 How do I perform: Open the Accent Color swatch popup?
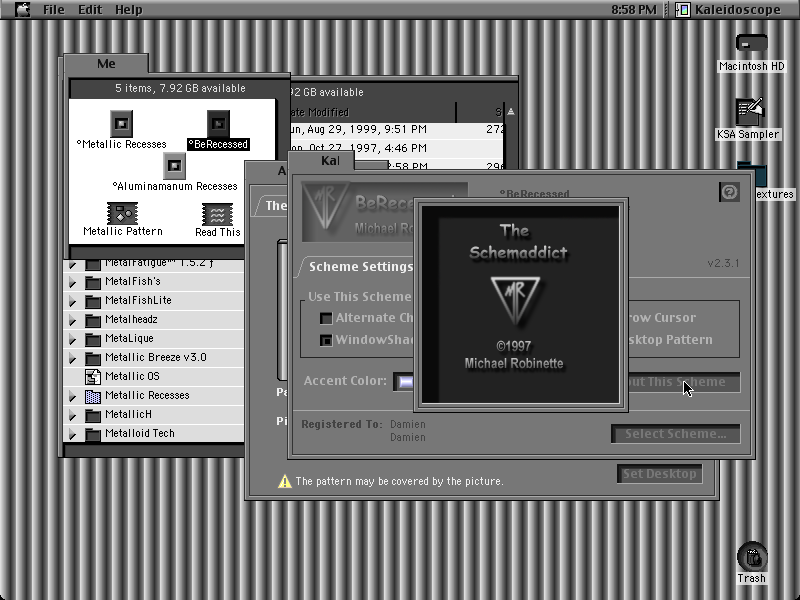(404, 382)
